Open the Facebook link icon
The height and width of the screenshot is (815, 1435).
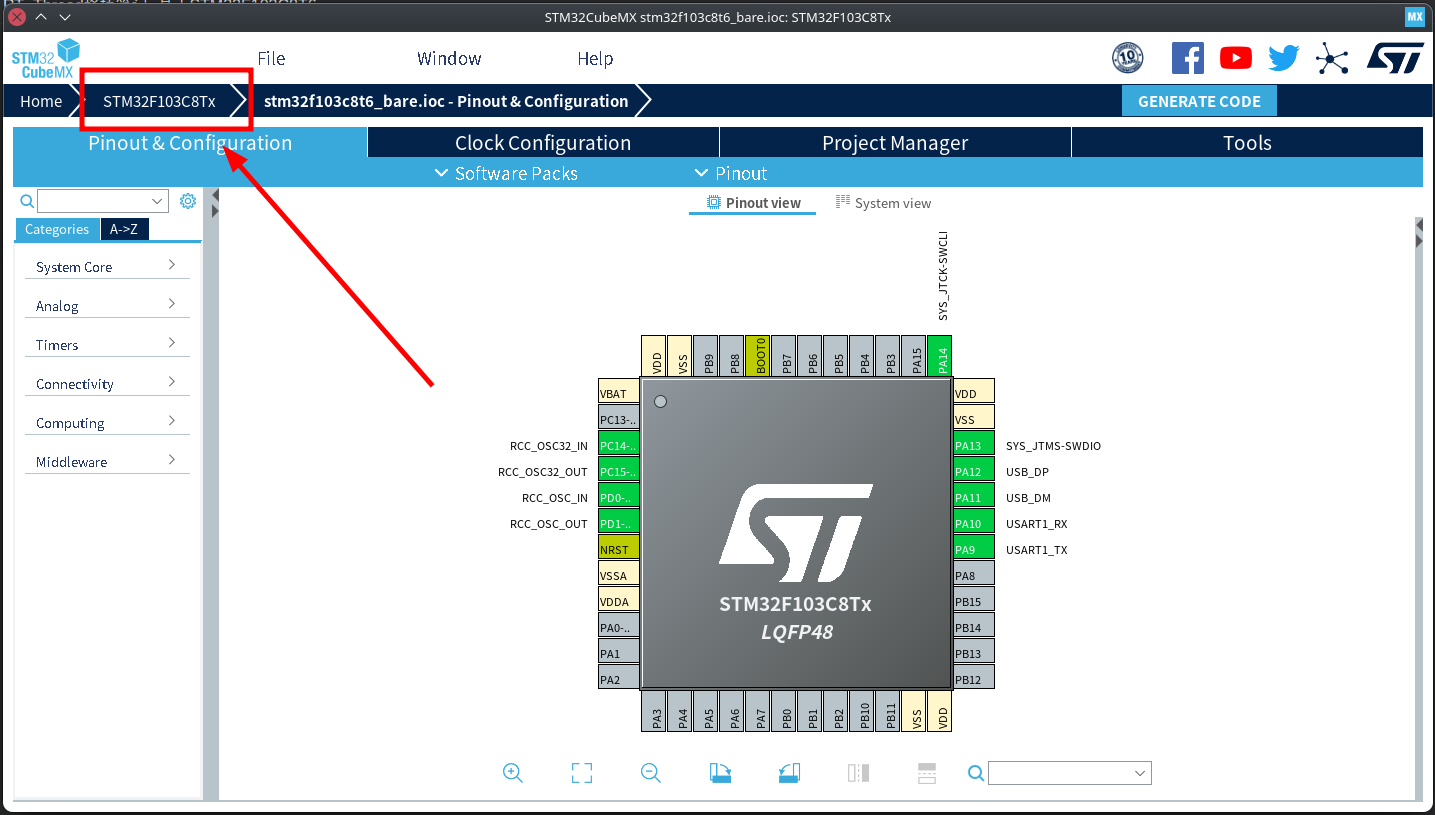point(1187,58)
